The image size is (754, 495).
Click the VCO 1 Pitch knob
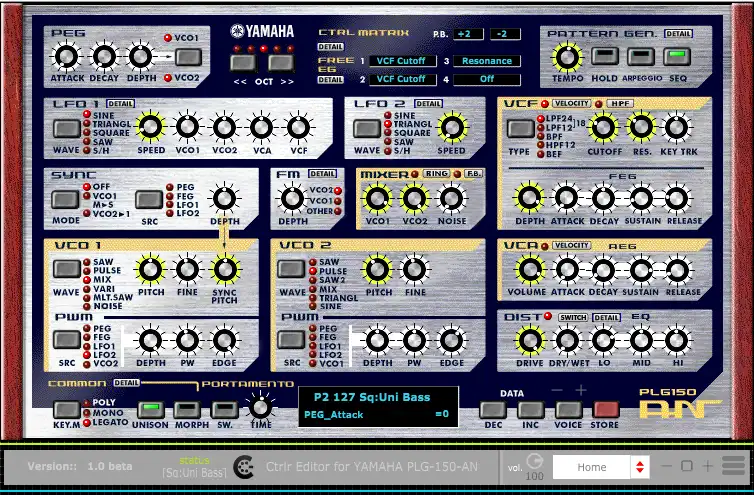click(x=151, y=269)
